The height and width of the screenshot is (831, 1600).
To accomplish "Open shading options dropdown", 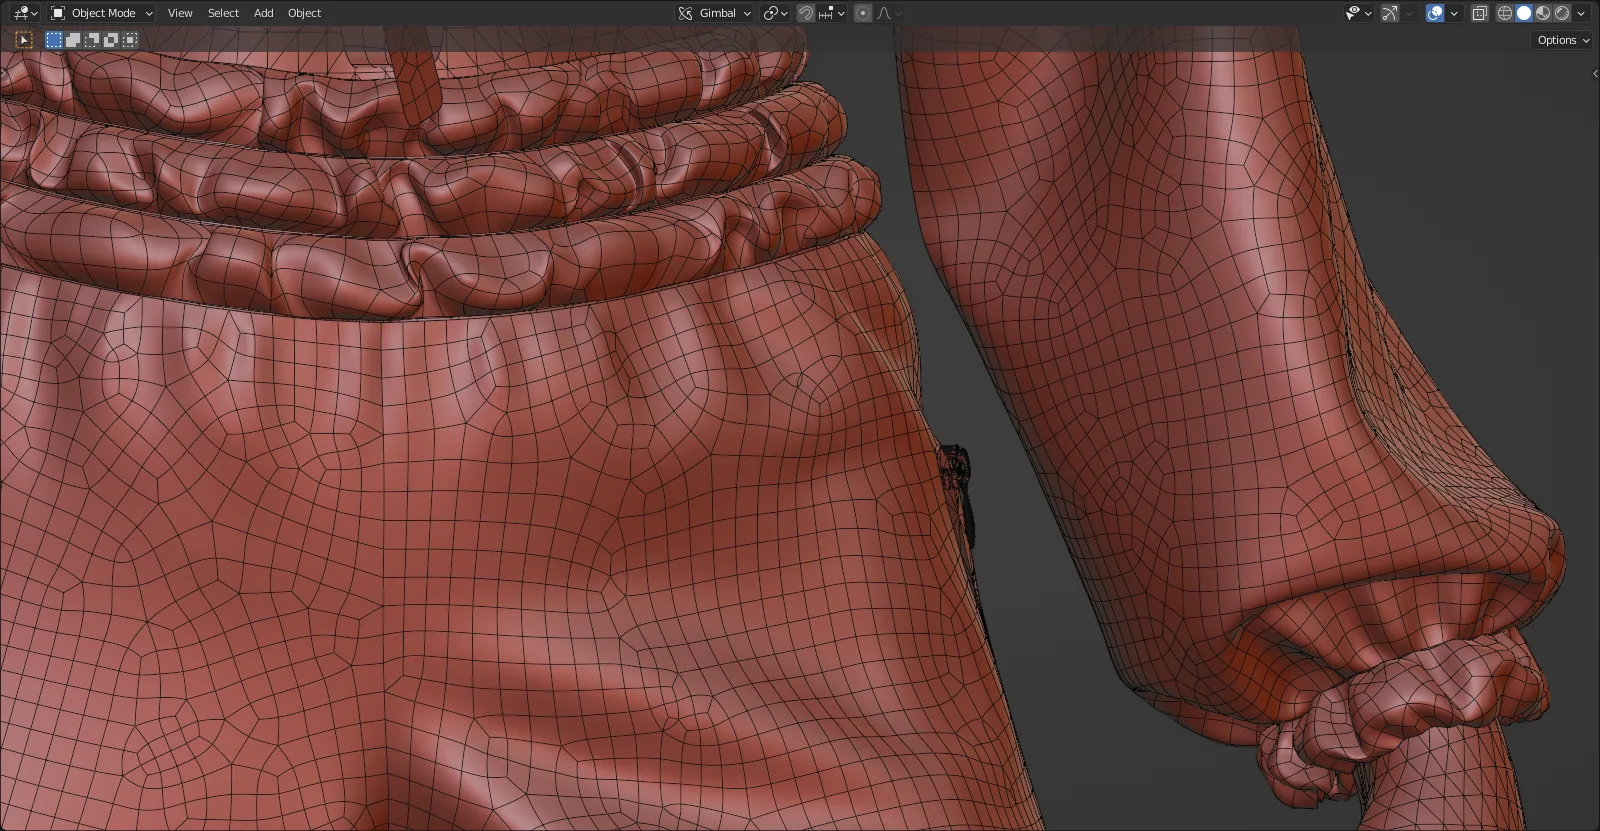I will pos(1581,13).
